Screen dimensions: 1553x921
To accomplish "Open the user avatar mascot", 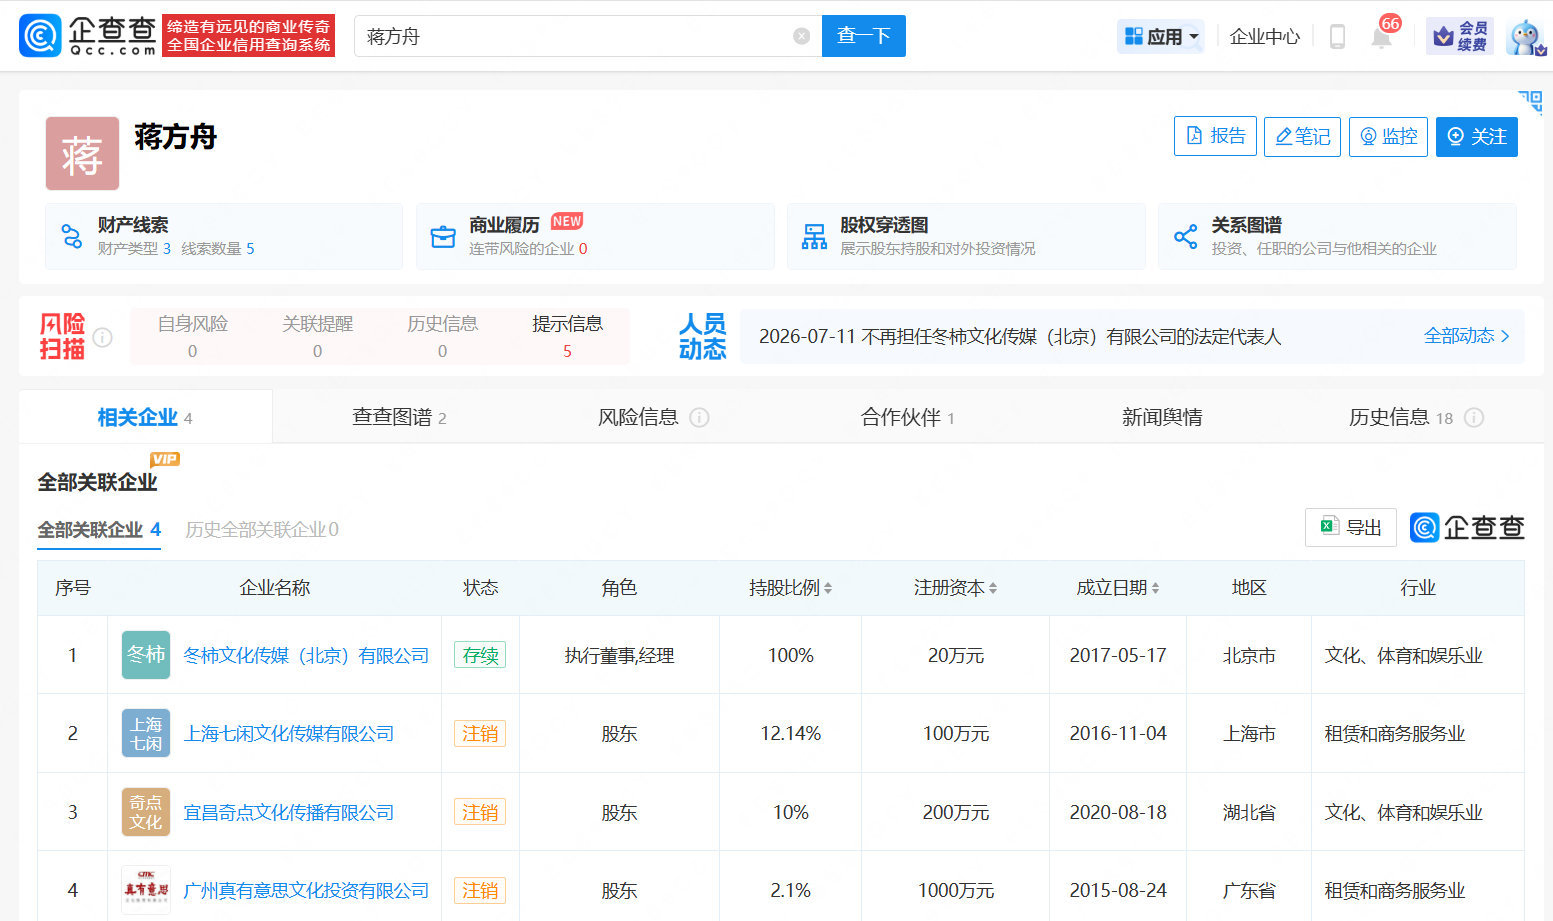I will (x=1525, y=37).
